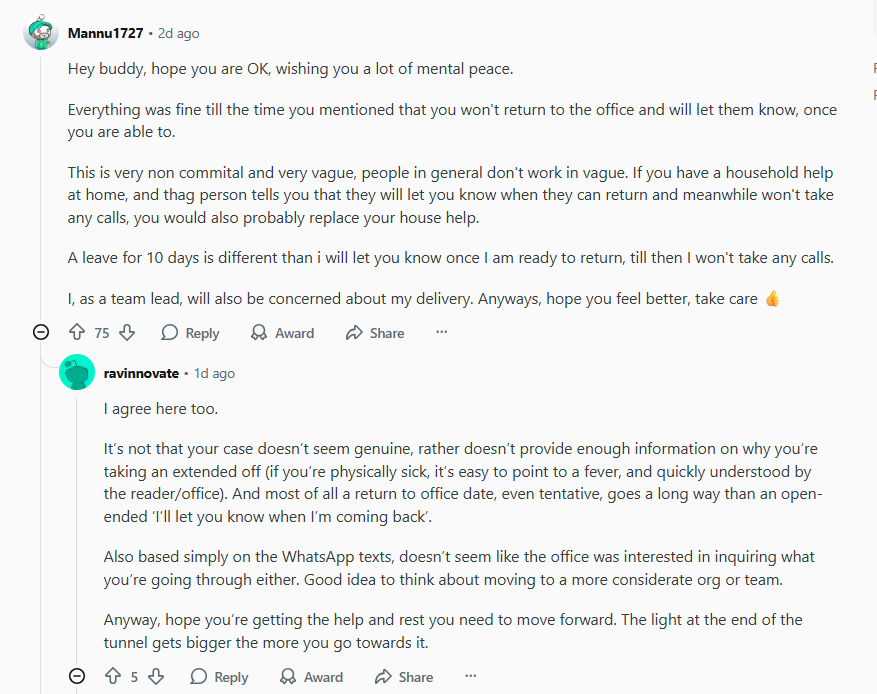Share Mannu1727's comment
Image resolution: width=877 pixels, height=694 pixels.
click(x=375, y=333)
